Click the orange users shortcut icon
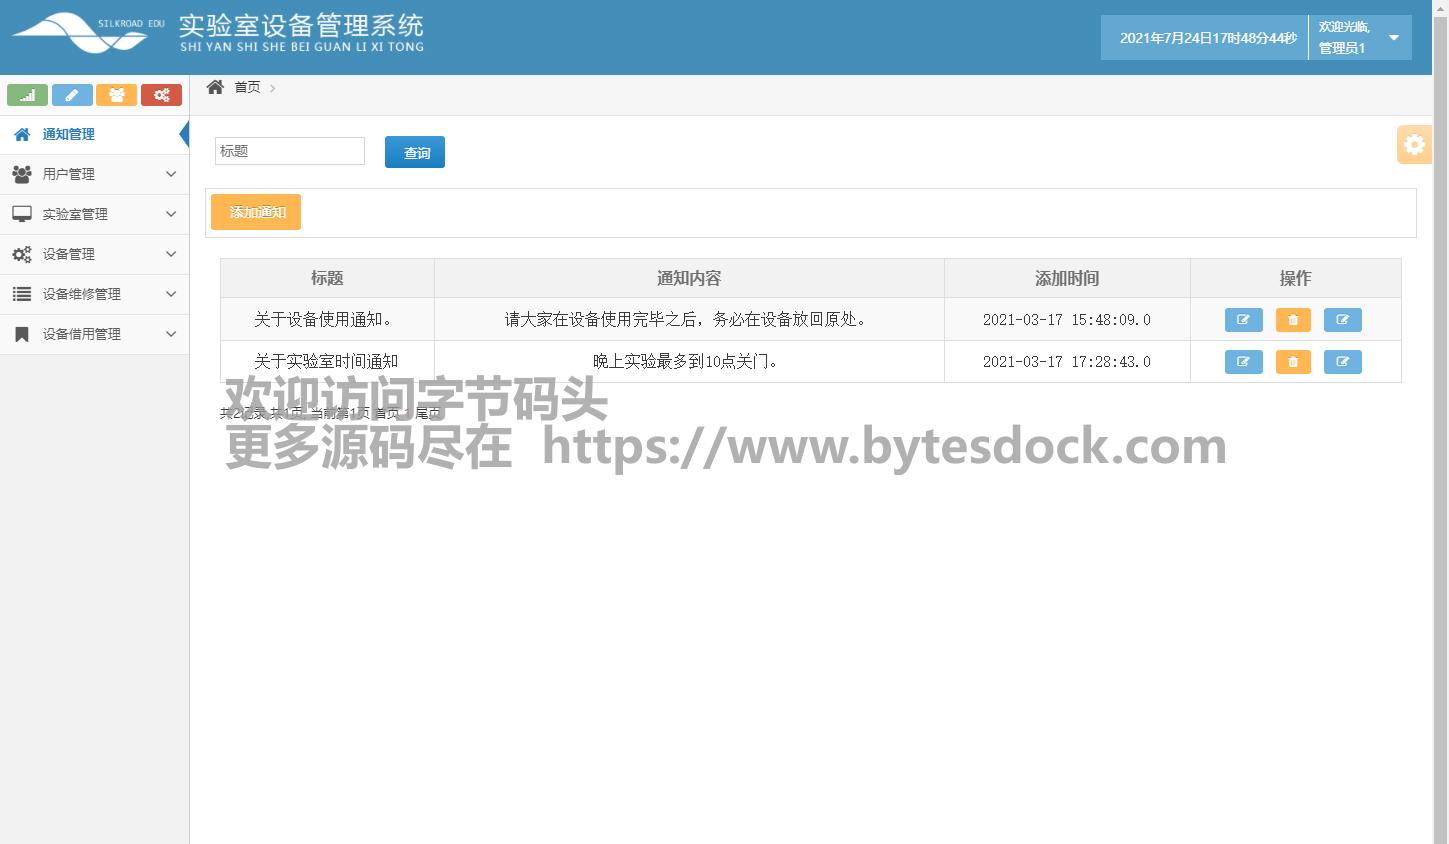 coord(116,95)
